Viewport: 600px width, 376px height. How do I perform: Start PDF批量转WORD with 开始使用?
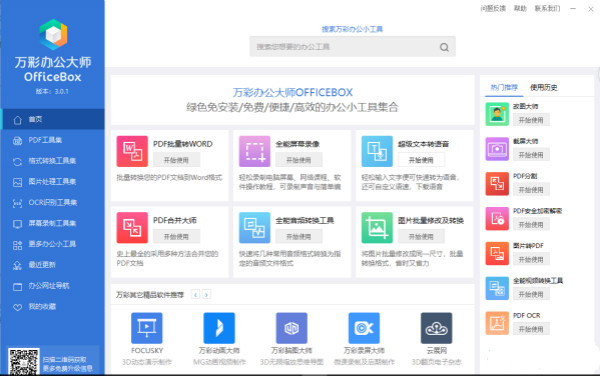[x=176, y=160]
